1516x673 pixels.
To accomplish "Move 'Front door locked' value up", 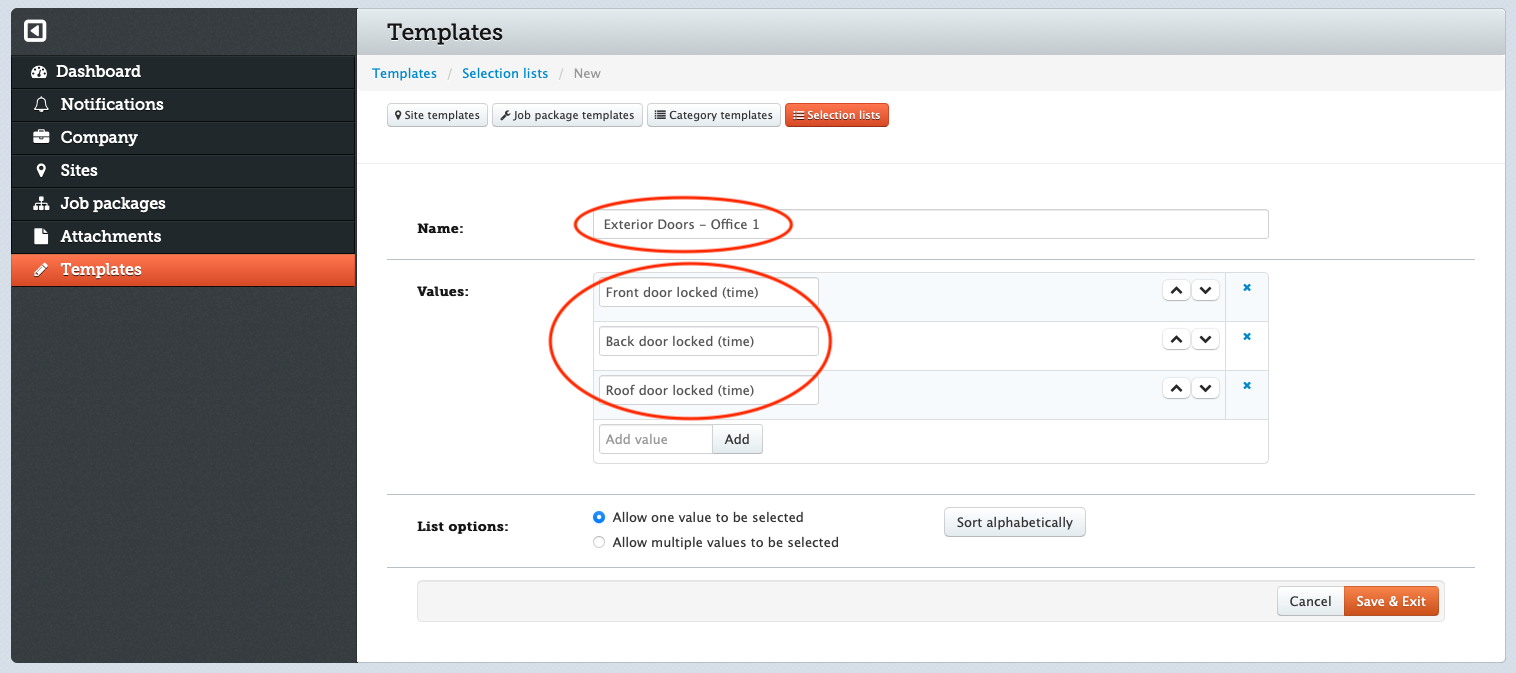I will click(x=1177, y=291).
